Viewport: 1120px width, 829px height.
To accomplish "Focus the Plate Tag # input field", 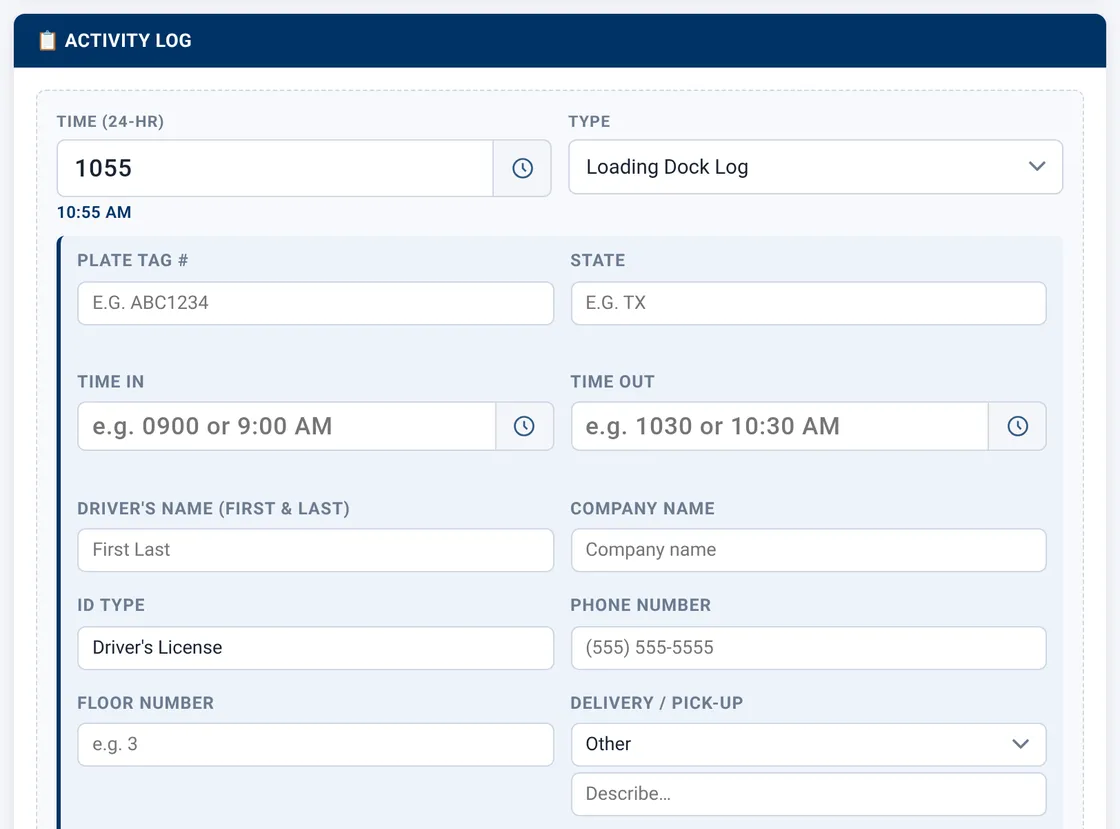I will [x=315, y=303].
